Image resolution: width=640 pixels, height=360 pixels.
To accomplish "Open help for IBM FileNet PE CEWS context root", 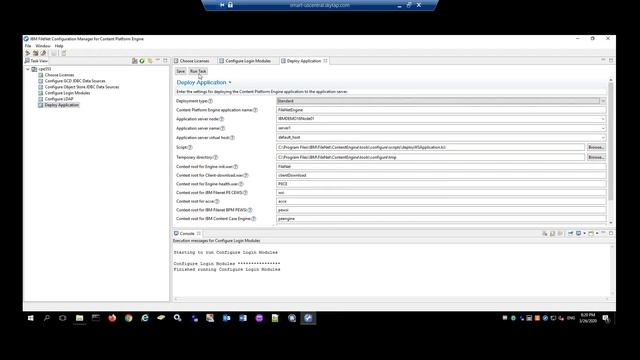I will [245, 193].
